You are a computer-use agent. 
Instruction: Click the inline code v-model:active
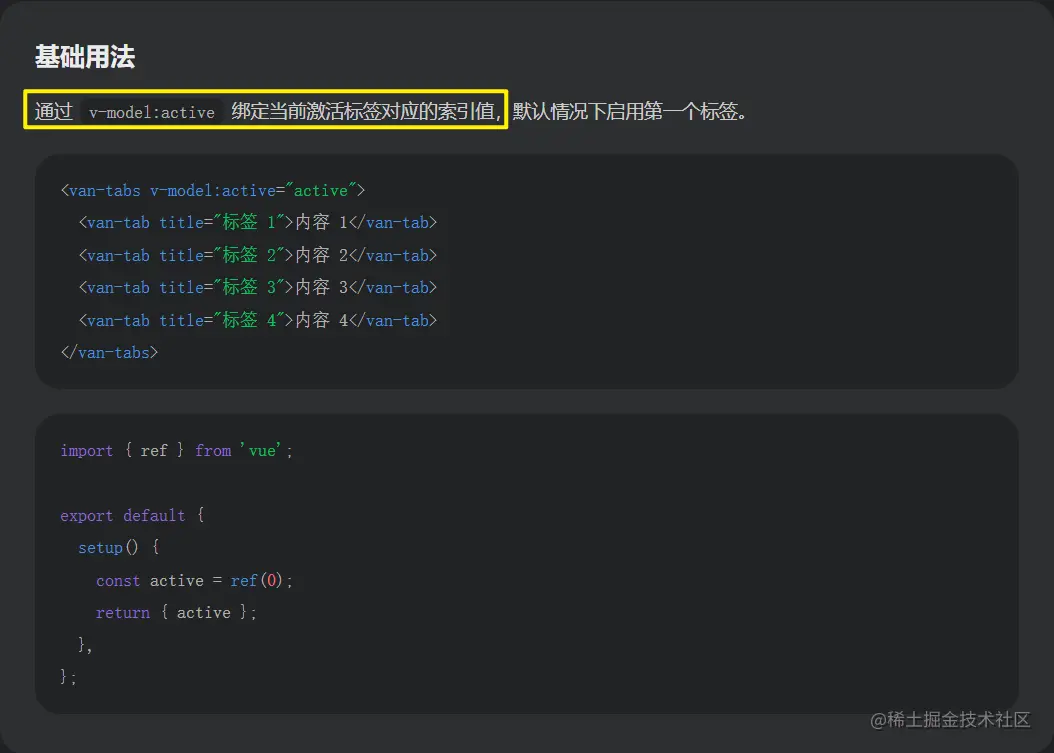152,112
